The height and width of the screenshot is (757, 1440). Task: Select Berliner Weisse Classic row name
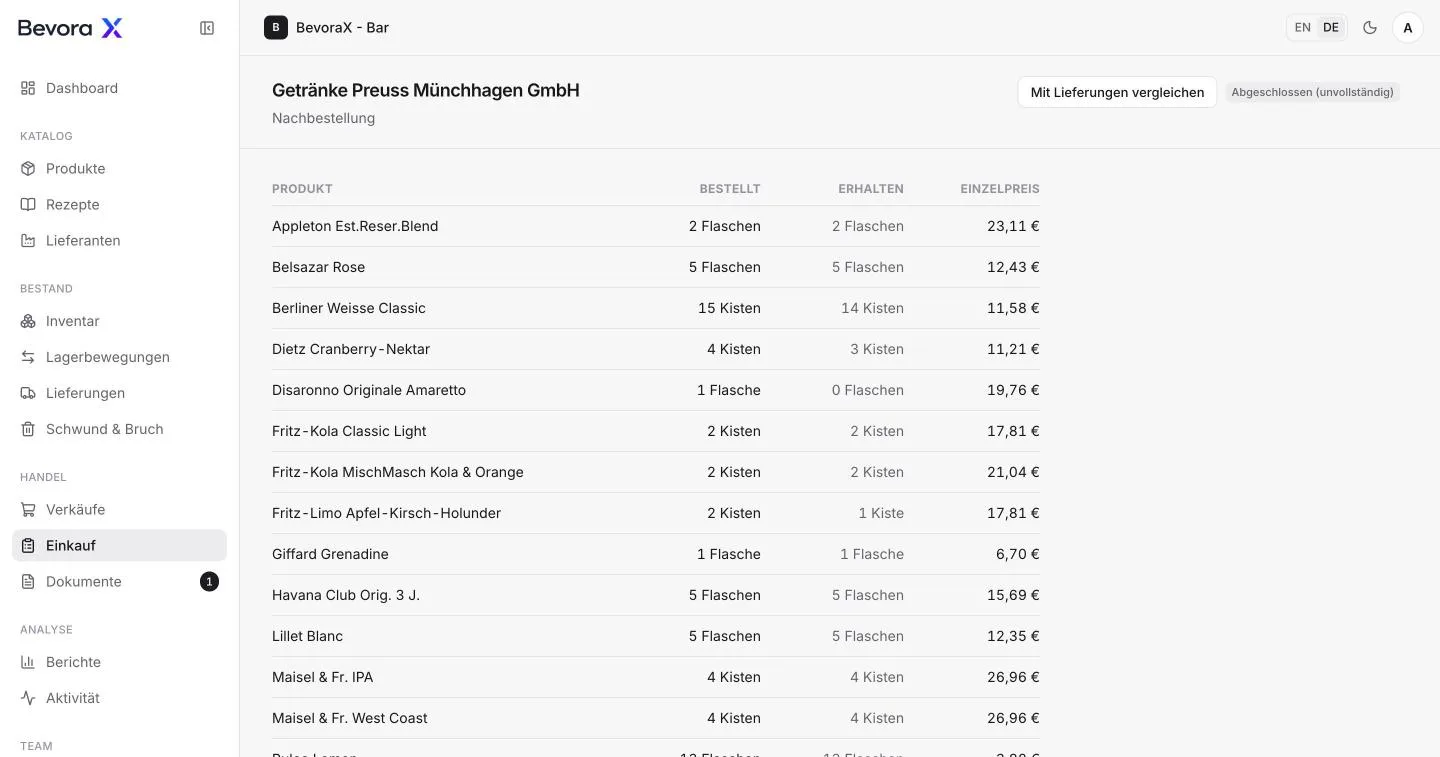click(x=349, y=308)
